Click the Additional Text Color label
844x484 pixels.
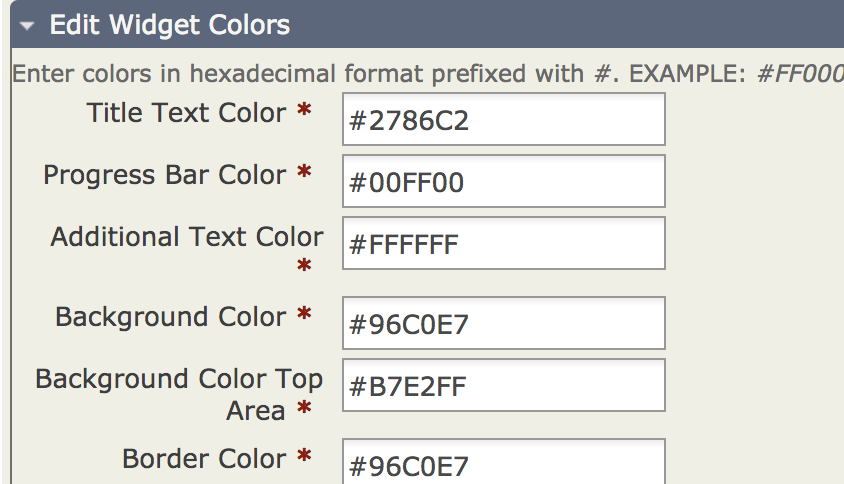tap(187, 237)
